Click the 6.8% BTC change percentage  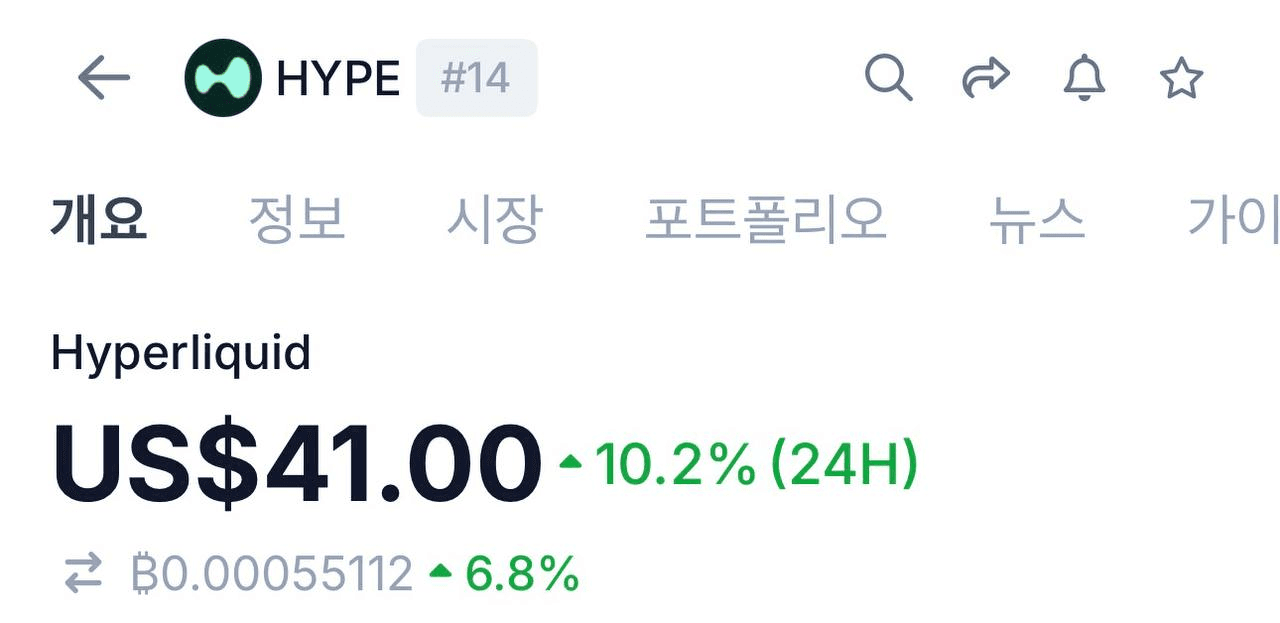click(506, 574)
